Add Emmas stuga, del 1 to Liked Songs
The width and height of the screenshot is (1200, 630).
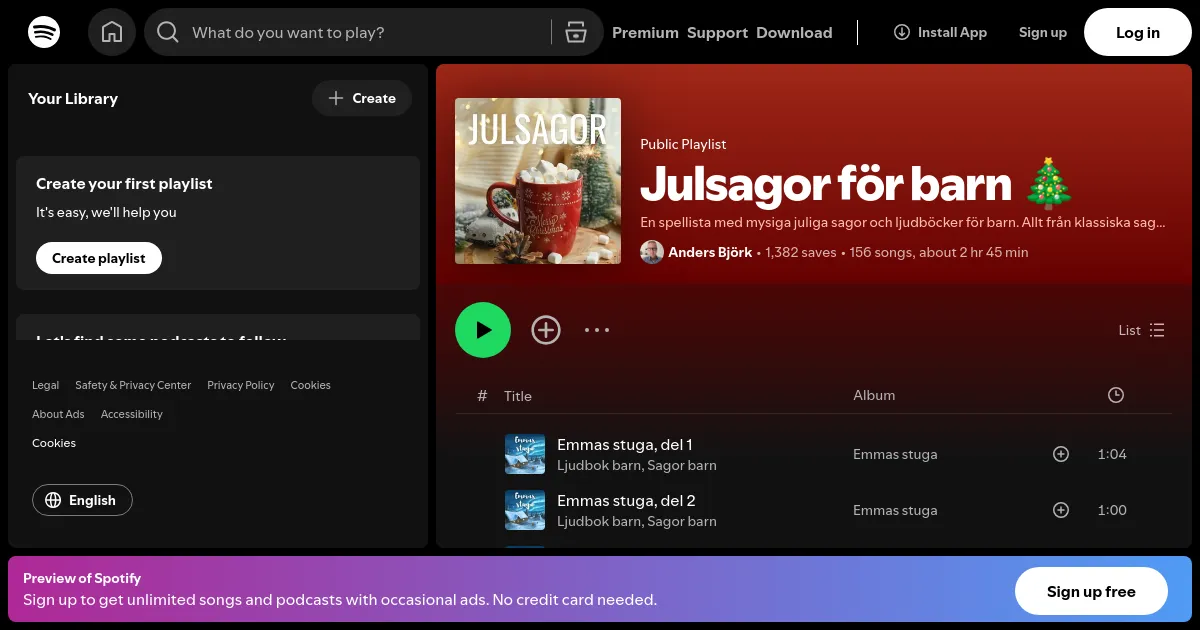pos(1061,454)
